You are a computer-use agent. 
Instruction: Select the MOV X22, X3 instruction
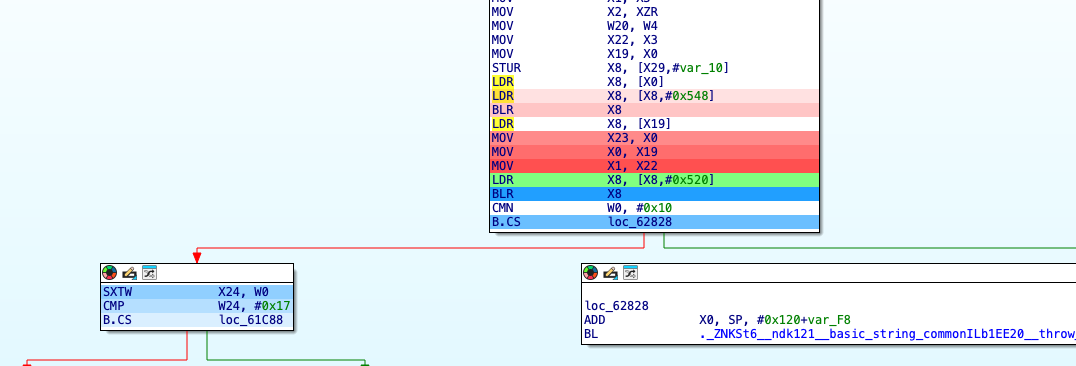tap(654, 39)
